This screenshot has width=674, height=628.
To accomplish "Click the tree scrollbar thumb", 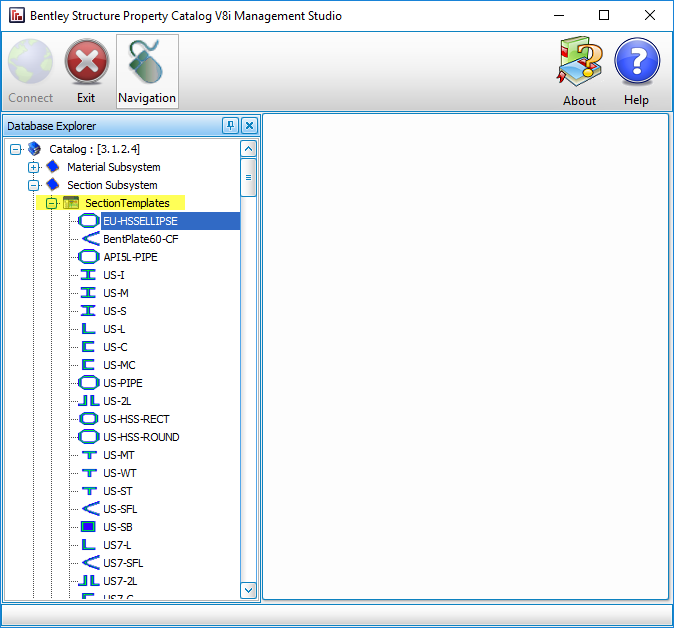I will [x=248, y=177].
